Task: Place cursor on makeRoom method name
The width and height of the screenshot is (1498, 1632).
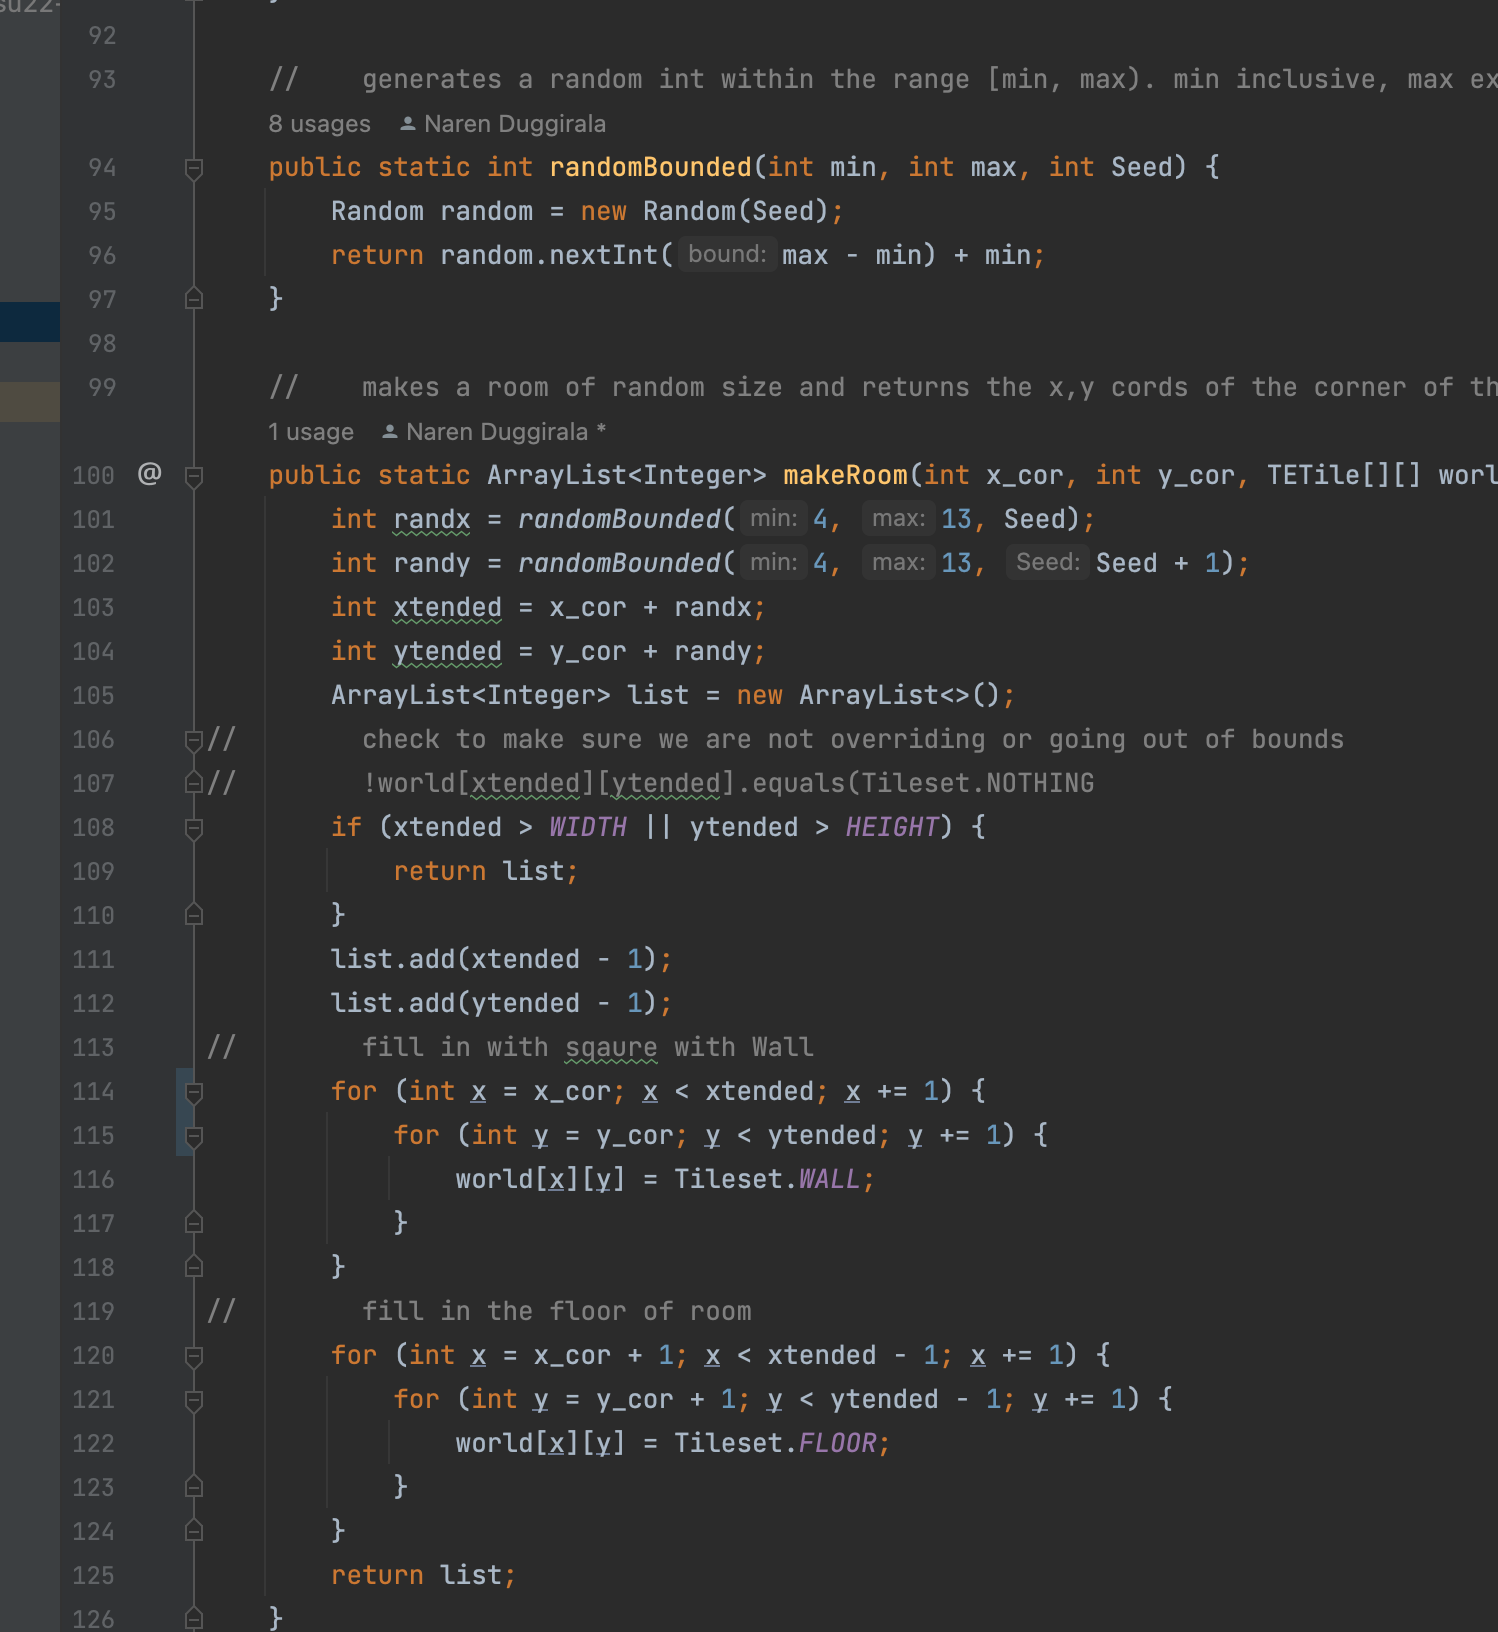Action: point(845,475)
